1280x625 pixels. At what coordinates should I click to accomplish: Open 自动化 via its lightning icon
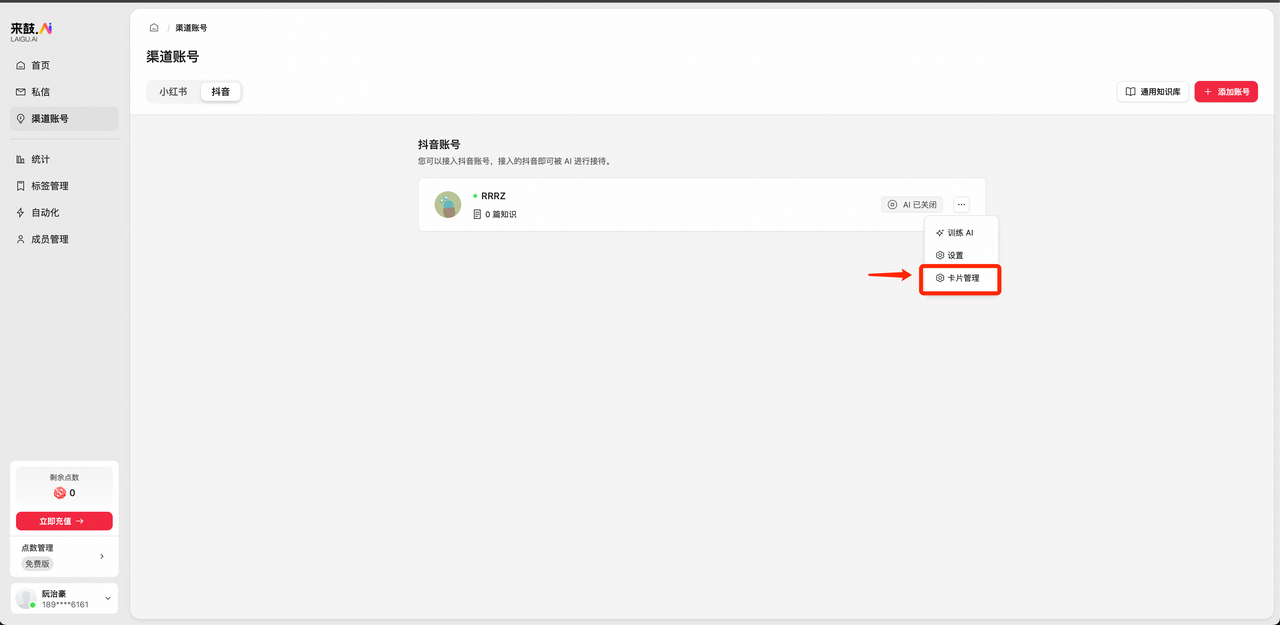[22, 212]
